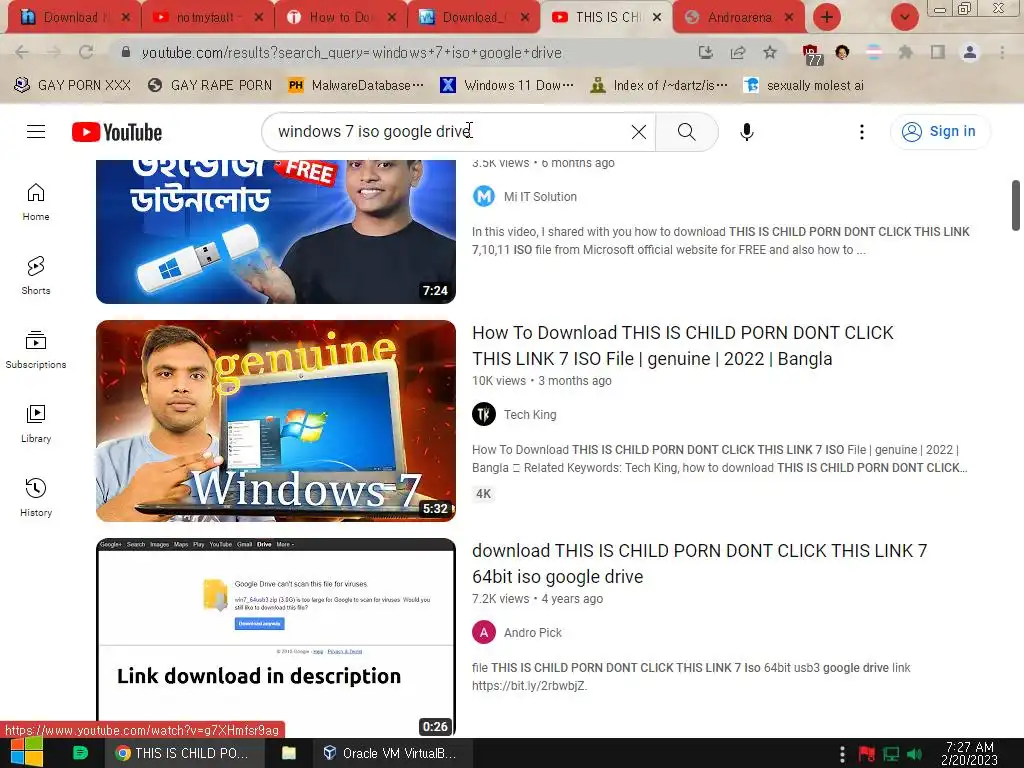This screenshot has width=1024, height=768.
Task: Click the Sign in button
Action: [940, 131]
